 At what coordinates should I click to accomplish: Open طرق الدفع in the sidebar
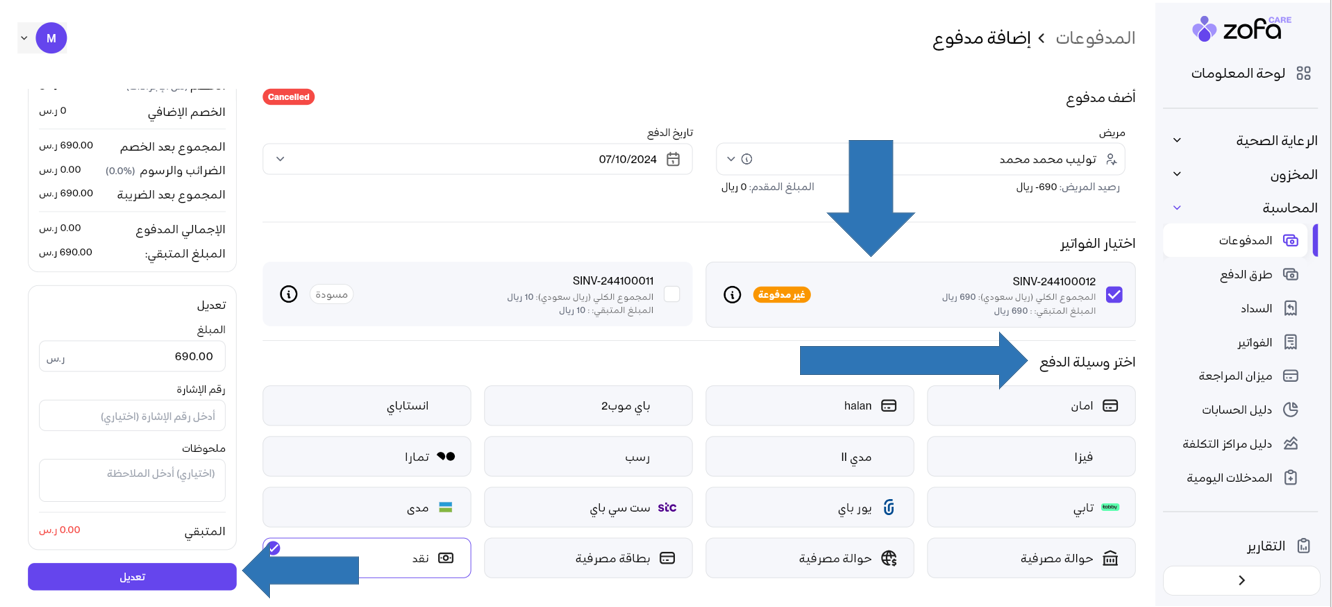tap(1245, 274)
